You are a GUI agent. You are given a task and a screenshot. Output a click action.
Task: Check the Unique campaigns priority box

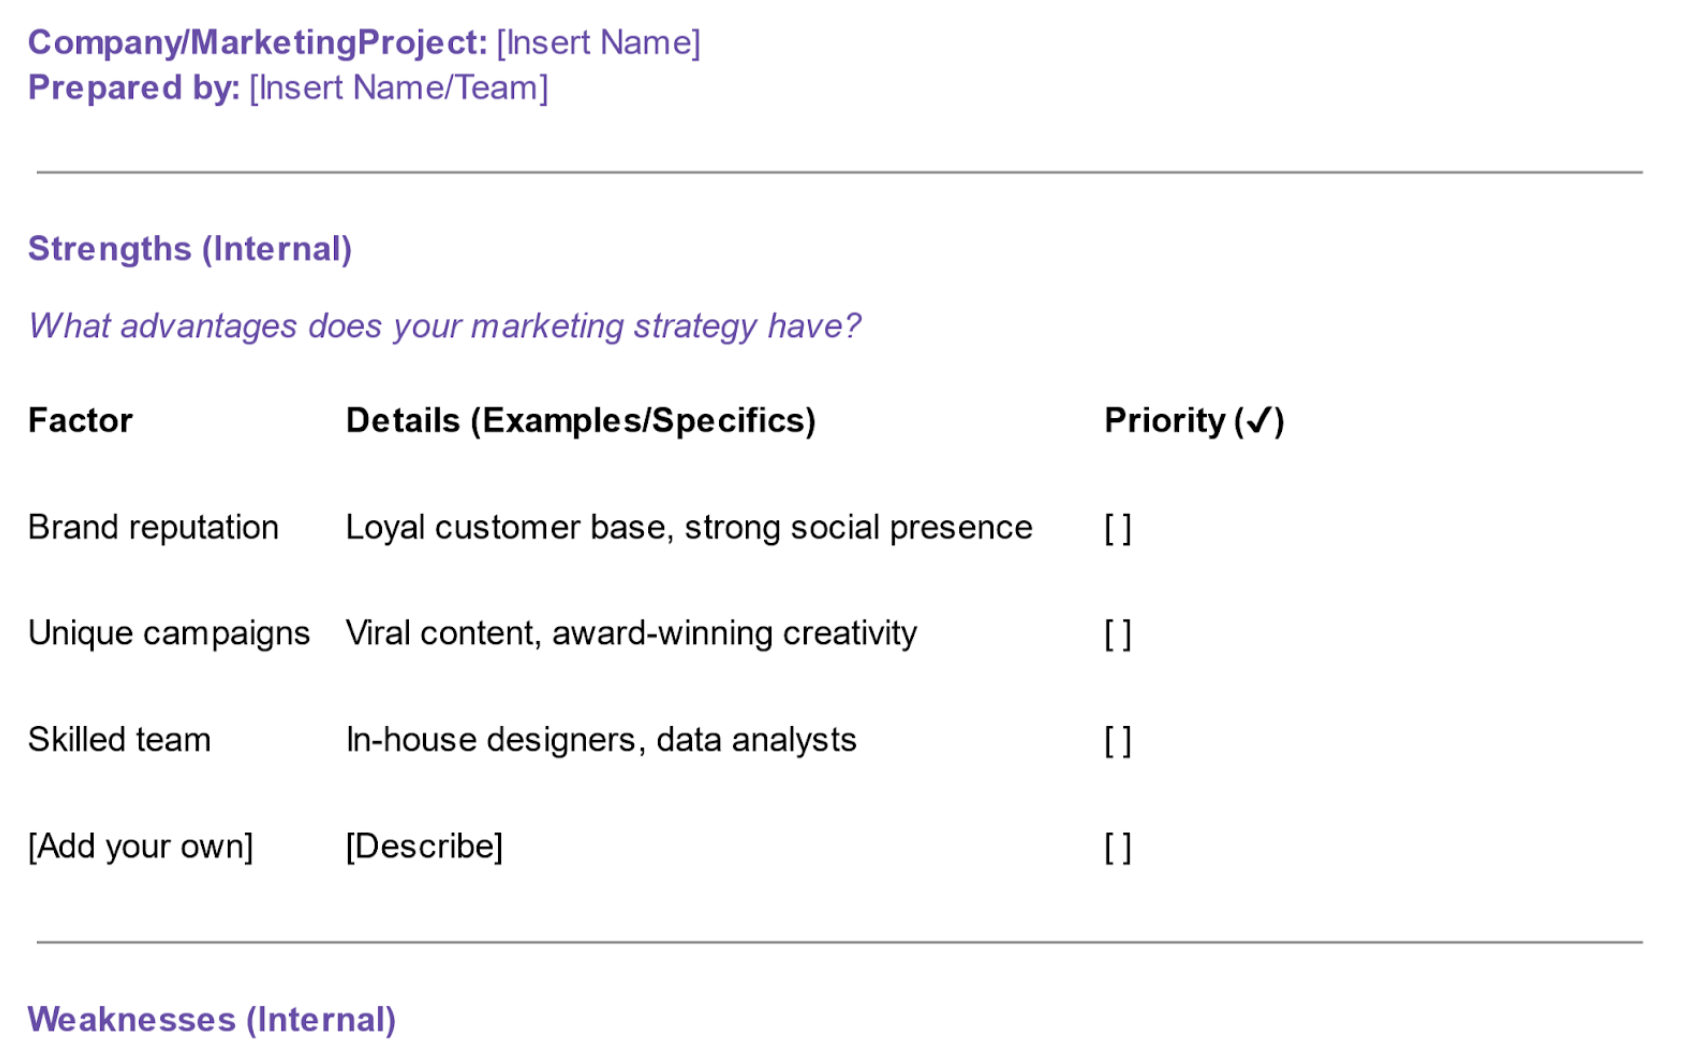coord(1117,634)
